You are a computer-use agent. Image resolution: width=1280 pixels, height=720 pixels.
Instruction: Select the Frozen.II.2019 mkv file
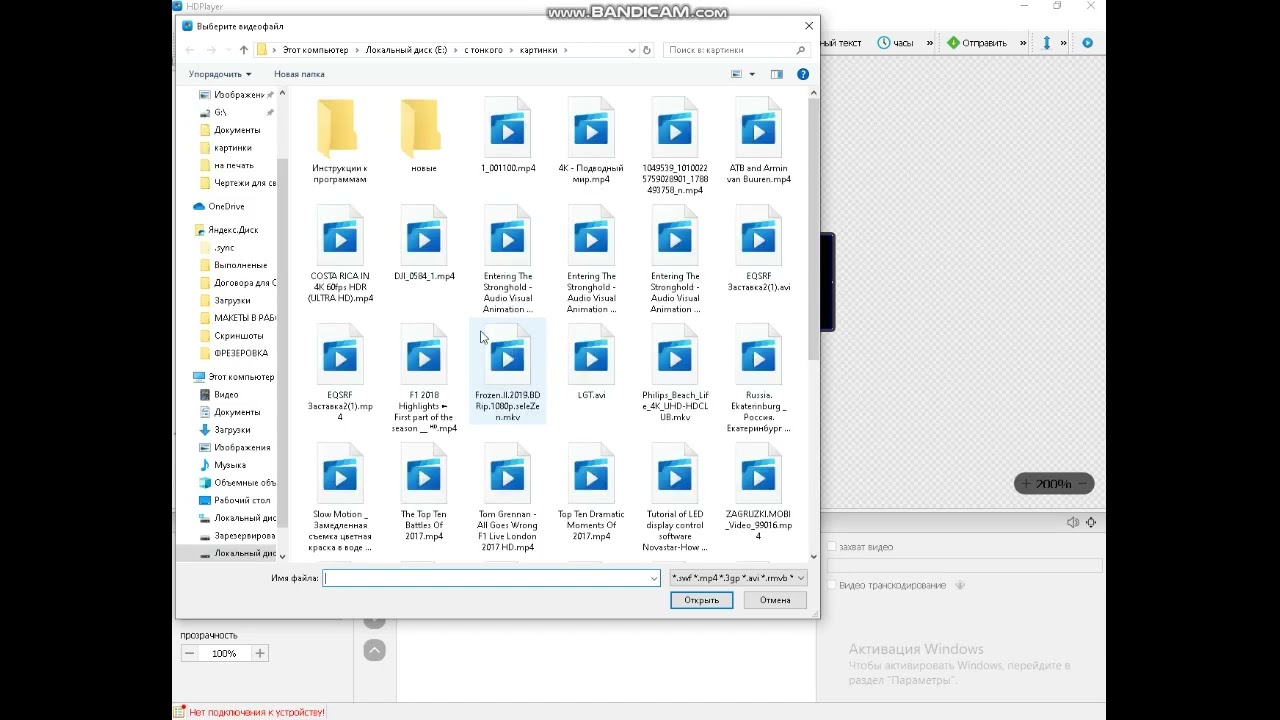coord(508,373)
